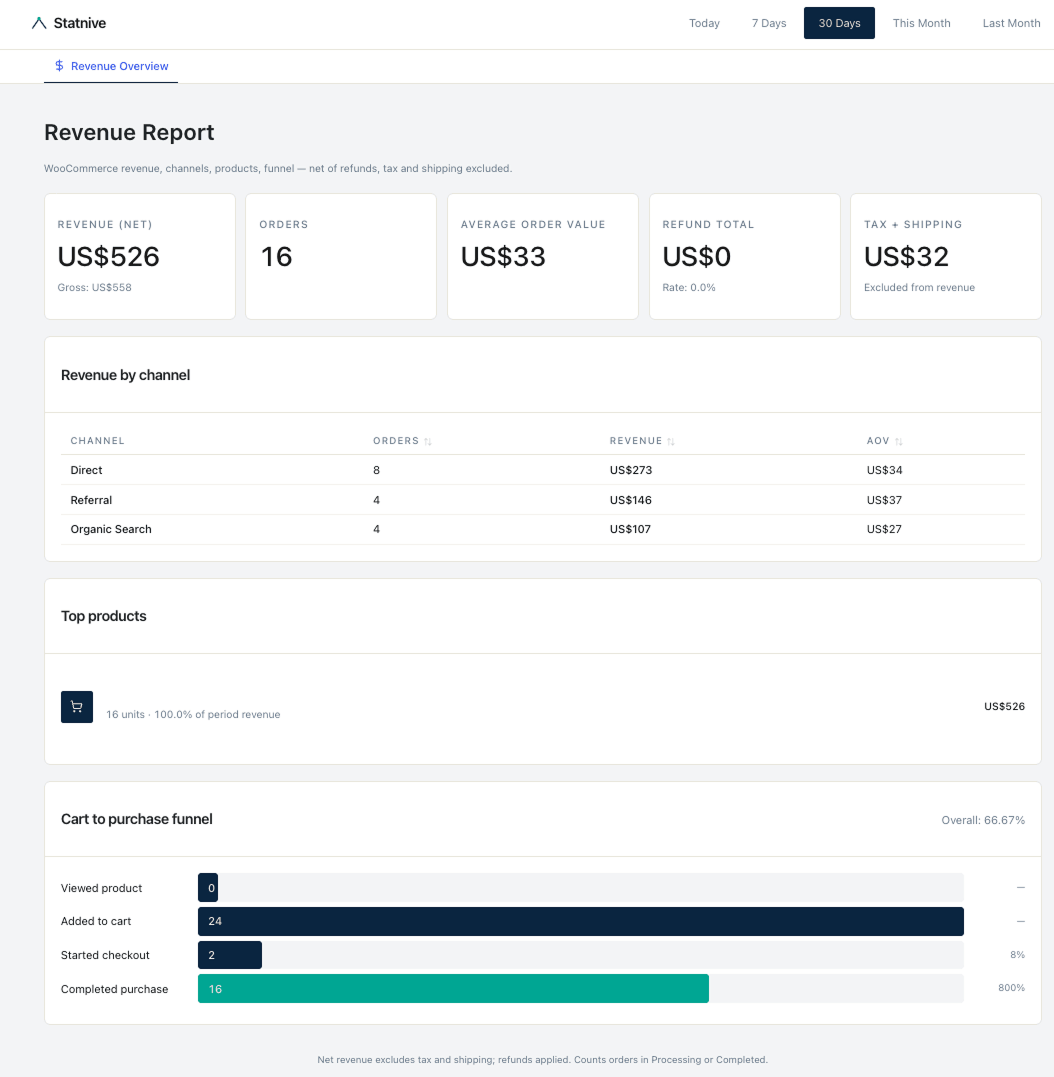
Task: Click the Excluded from revenue text
Action: click(x=919, y=288)
